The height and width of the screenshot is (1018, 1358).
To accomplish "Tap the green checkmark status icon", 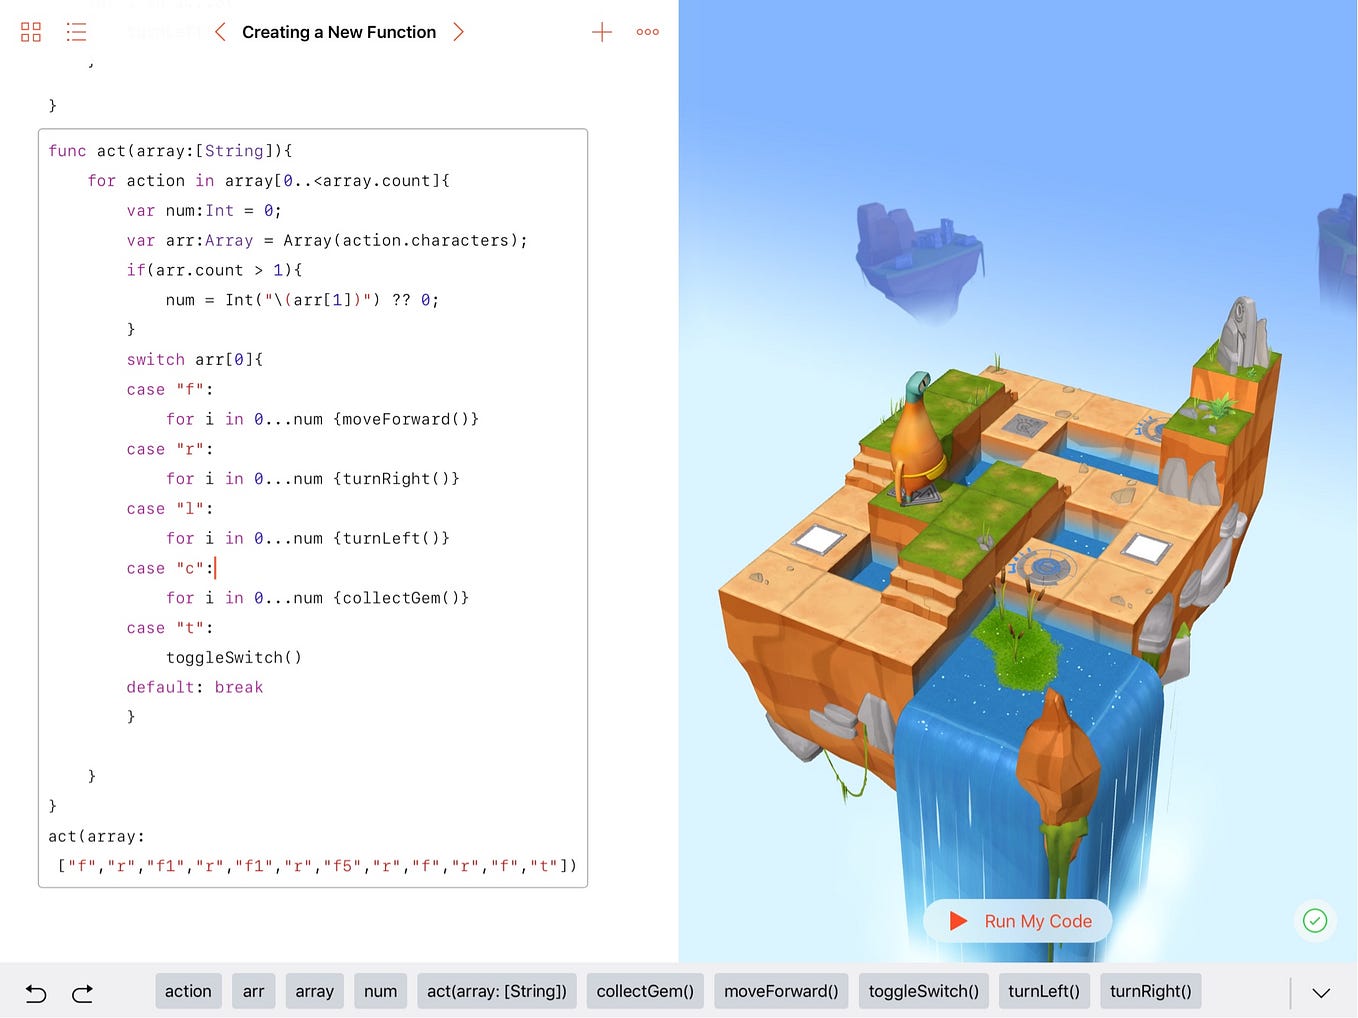I will [x=1314, y=920].
